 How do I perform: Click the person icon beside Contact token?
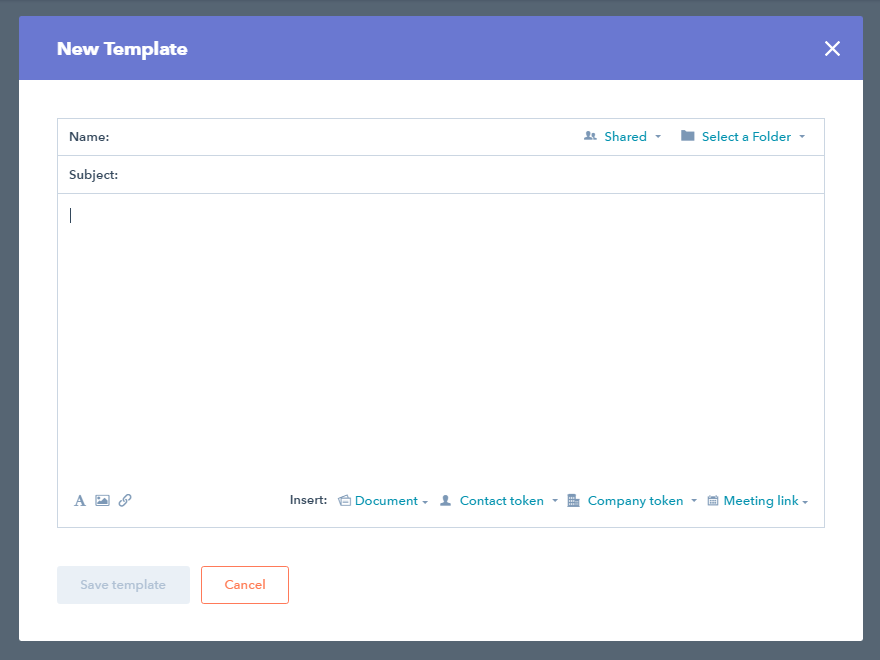tap(445, 501)
